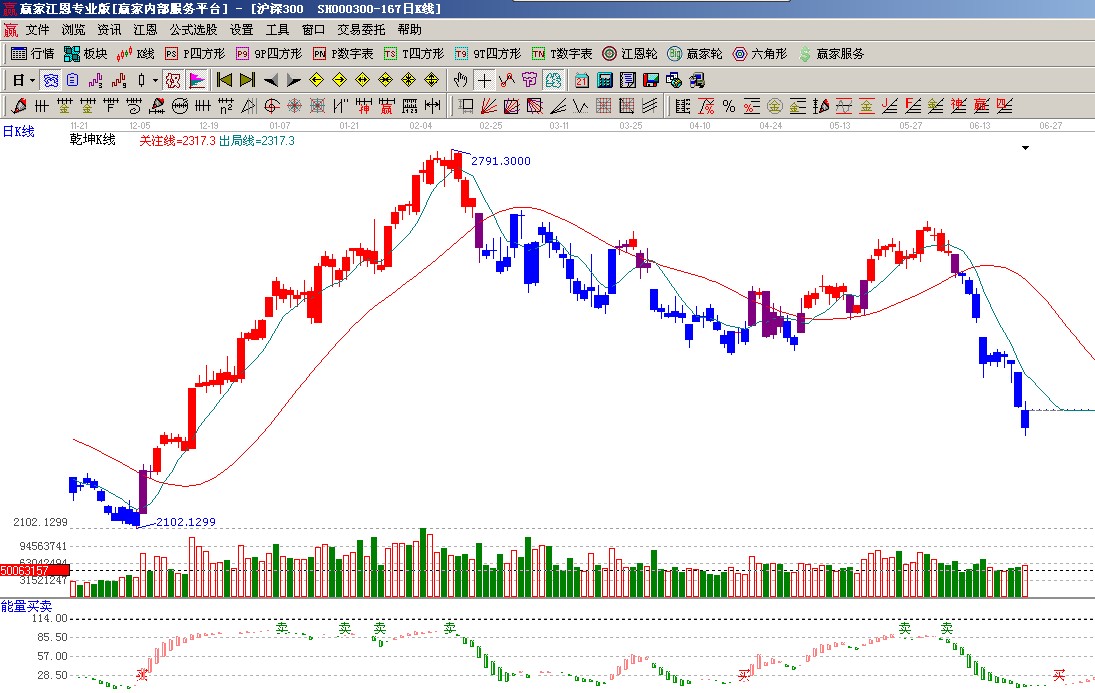Open the small black triangle chart menu
This screenshot has height=693, width=1095.
tap(1025, 148)
